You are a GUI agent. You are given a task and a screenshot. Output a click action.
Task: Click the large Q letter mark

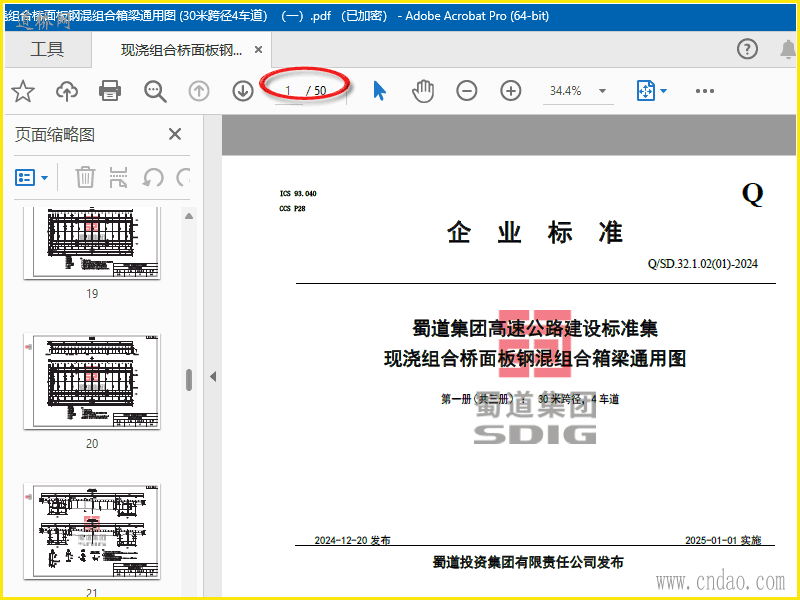(753, 194)
